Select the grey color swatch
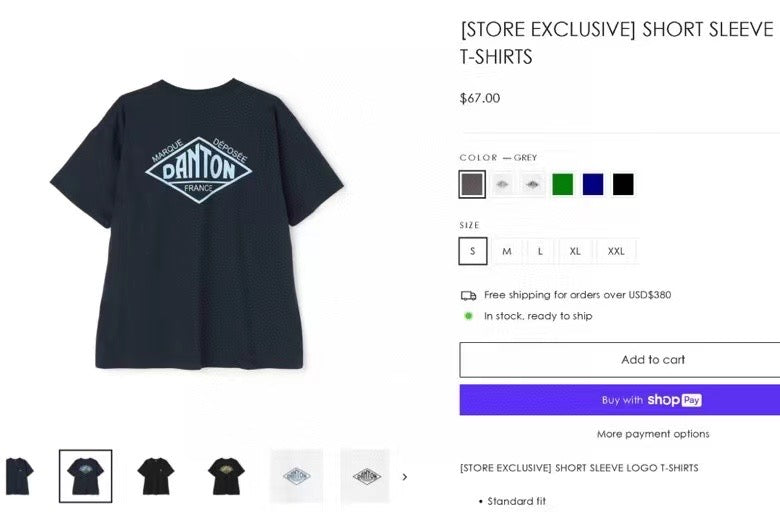This screenshot has width=780, height=512. (472, 184)
